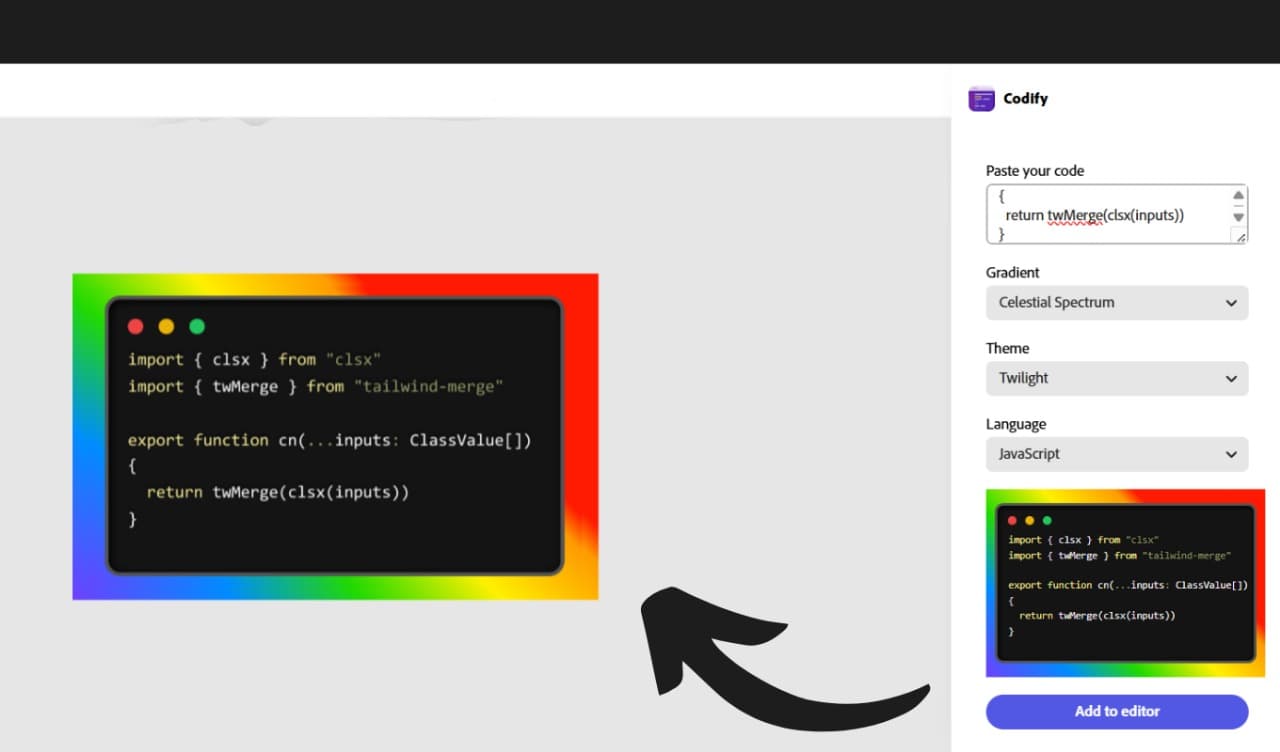Click the yellow dot on the code window

166,326
